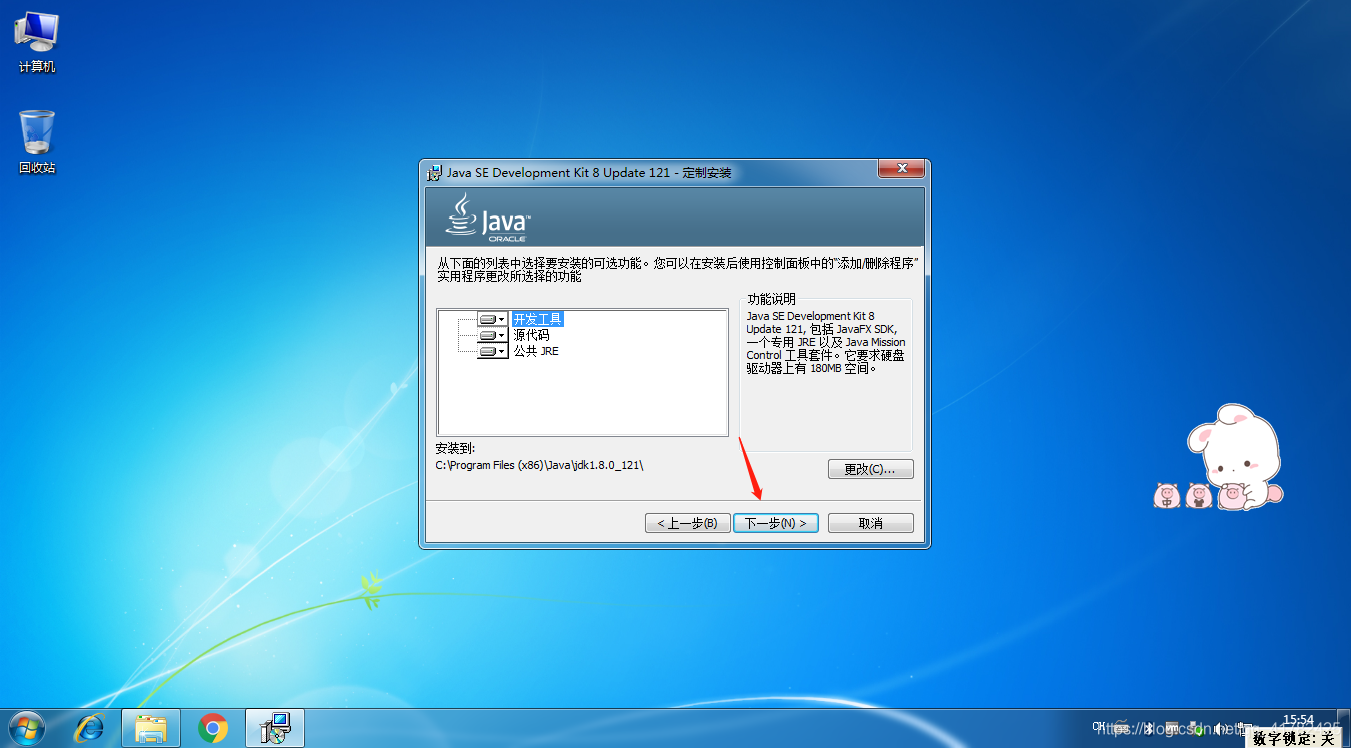
Task: Select the Java installer taskbar button
Action: (x=274, y=728)
